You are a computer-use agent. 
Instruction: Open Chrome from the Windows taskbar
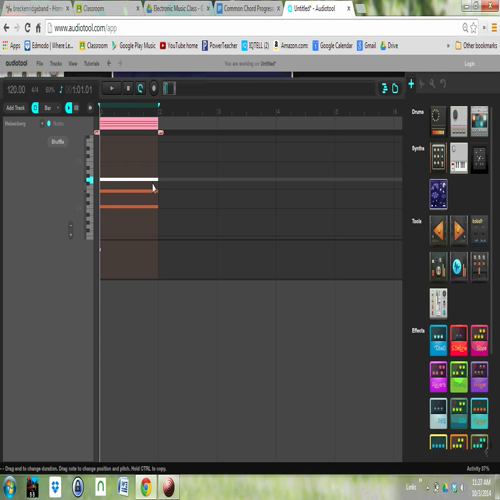pos(146,487)
